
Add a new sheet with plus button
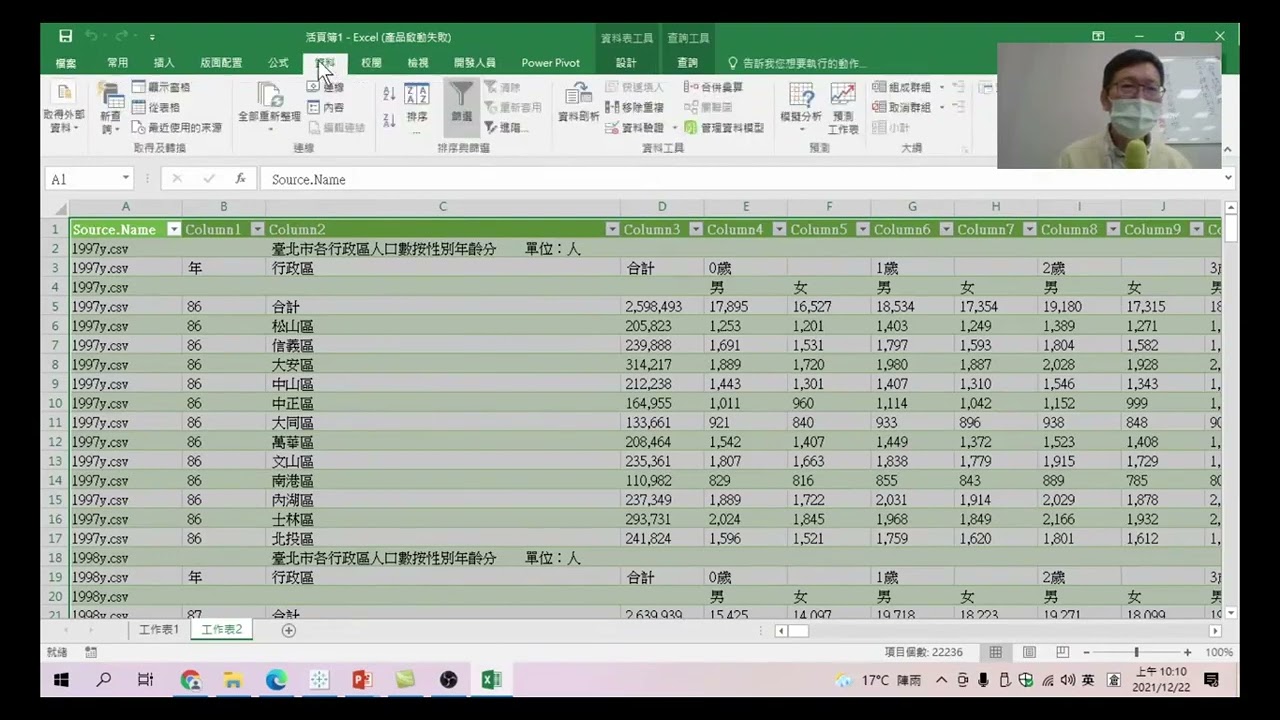point(289,630)
